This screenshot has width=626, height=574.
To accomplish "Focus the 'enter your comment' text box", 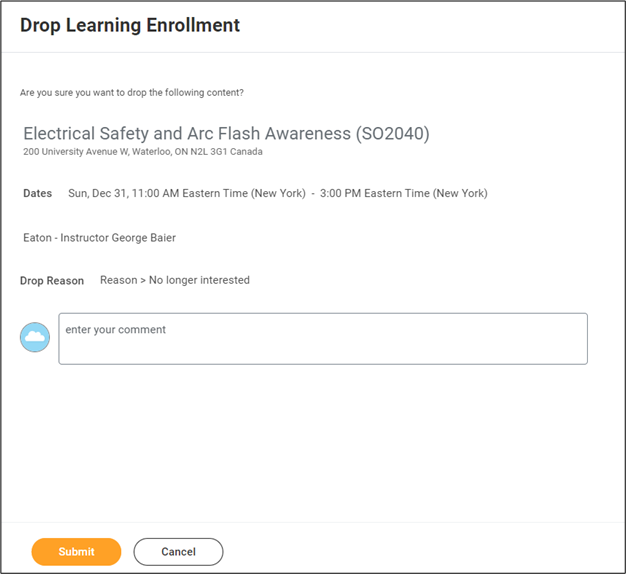I will pyautogui.click(x=322, y=339).
